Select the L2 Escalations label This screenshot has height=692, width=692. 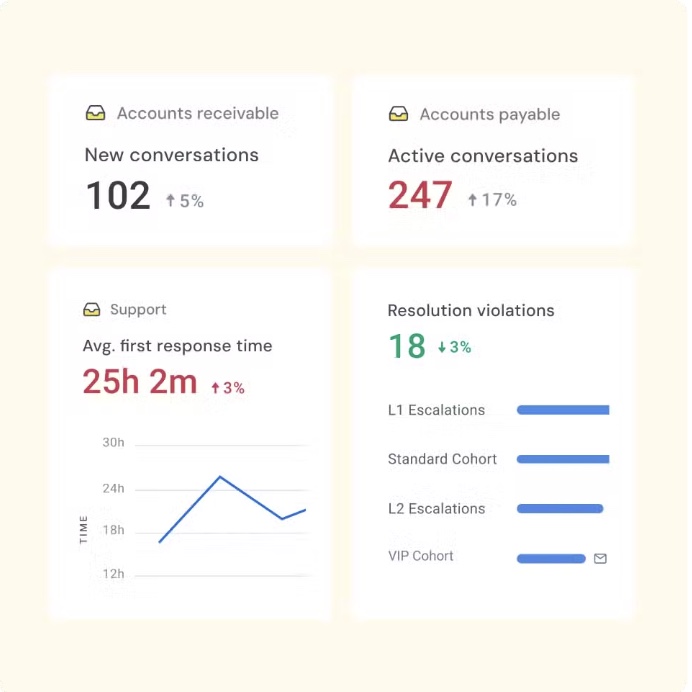436,509
